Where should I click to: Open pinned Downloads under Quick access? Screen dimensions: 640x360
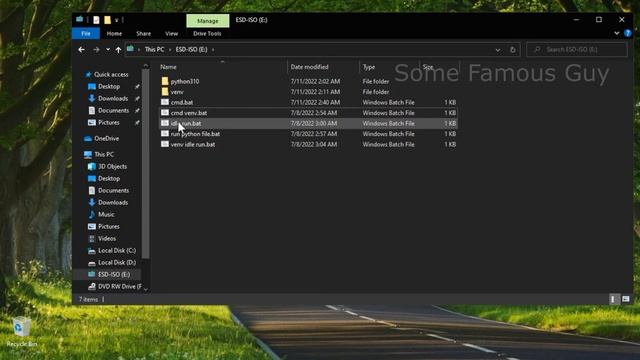pos(113,98)
